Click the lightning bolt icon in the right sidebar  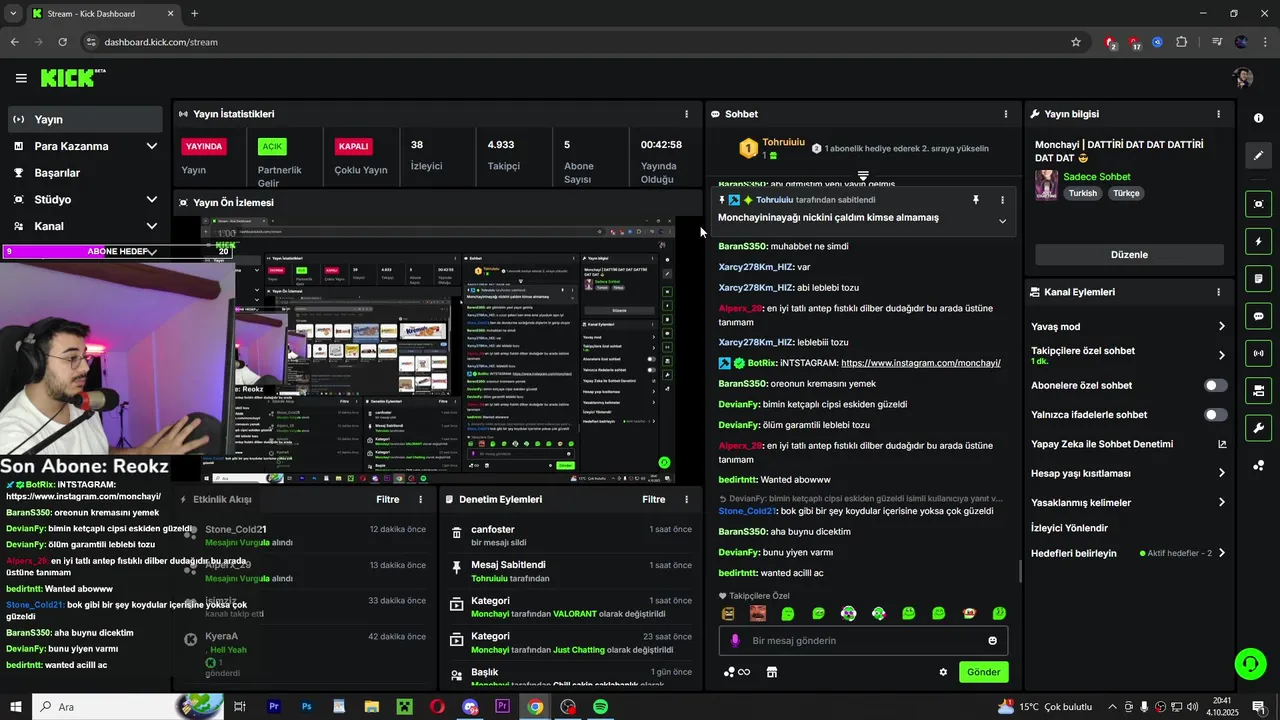(x=1258, y=242)
